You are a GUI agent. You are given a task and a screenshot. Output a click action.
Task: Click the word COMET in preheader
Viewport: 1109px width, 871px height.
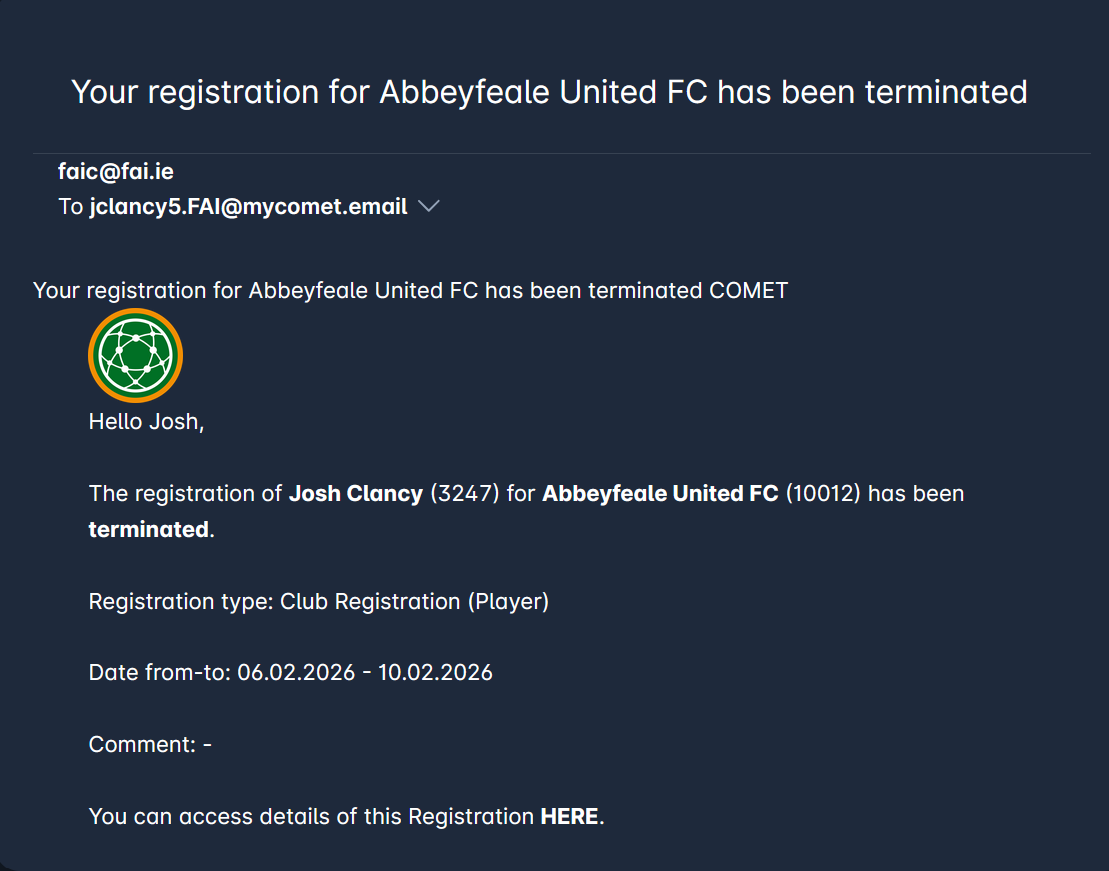[748, 291]
